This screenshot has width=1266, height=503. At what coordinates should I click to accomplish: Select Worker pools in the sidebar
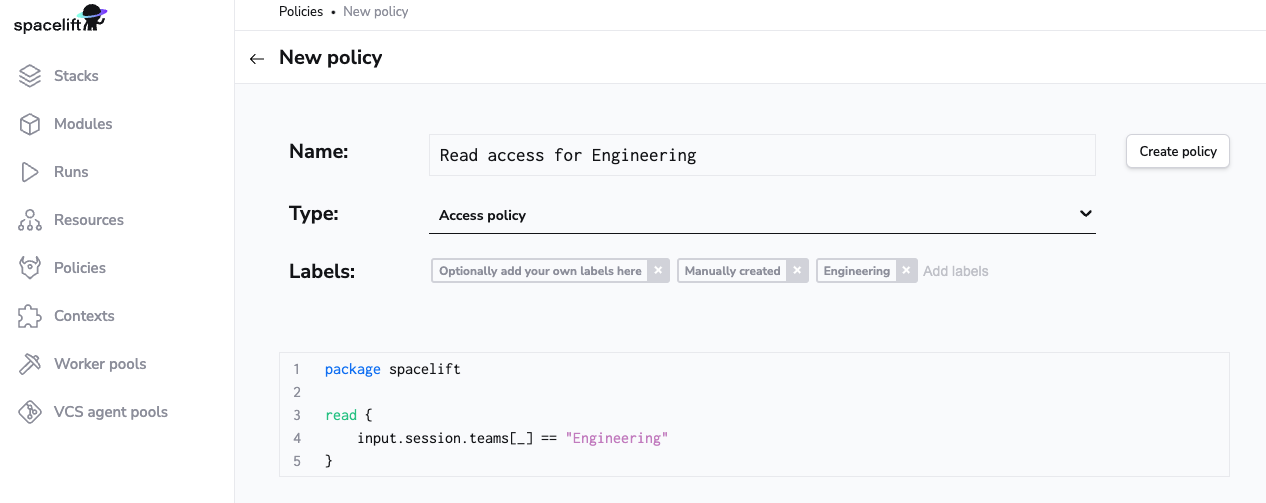(100, 364)
